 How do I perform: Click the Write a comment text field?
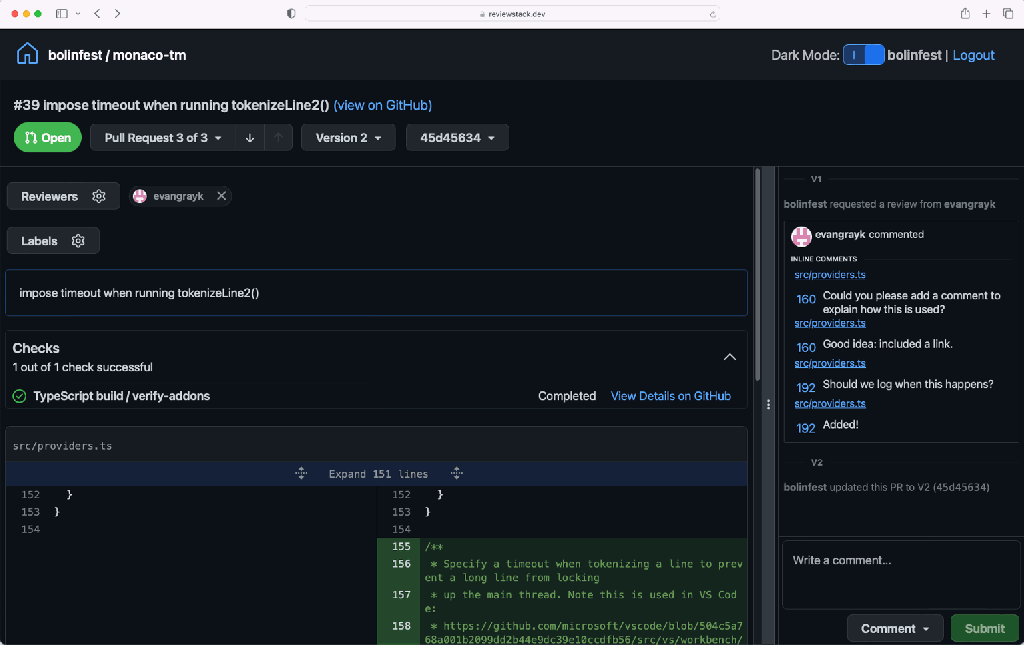[x=901, y=574]
